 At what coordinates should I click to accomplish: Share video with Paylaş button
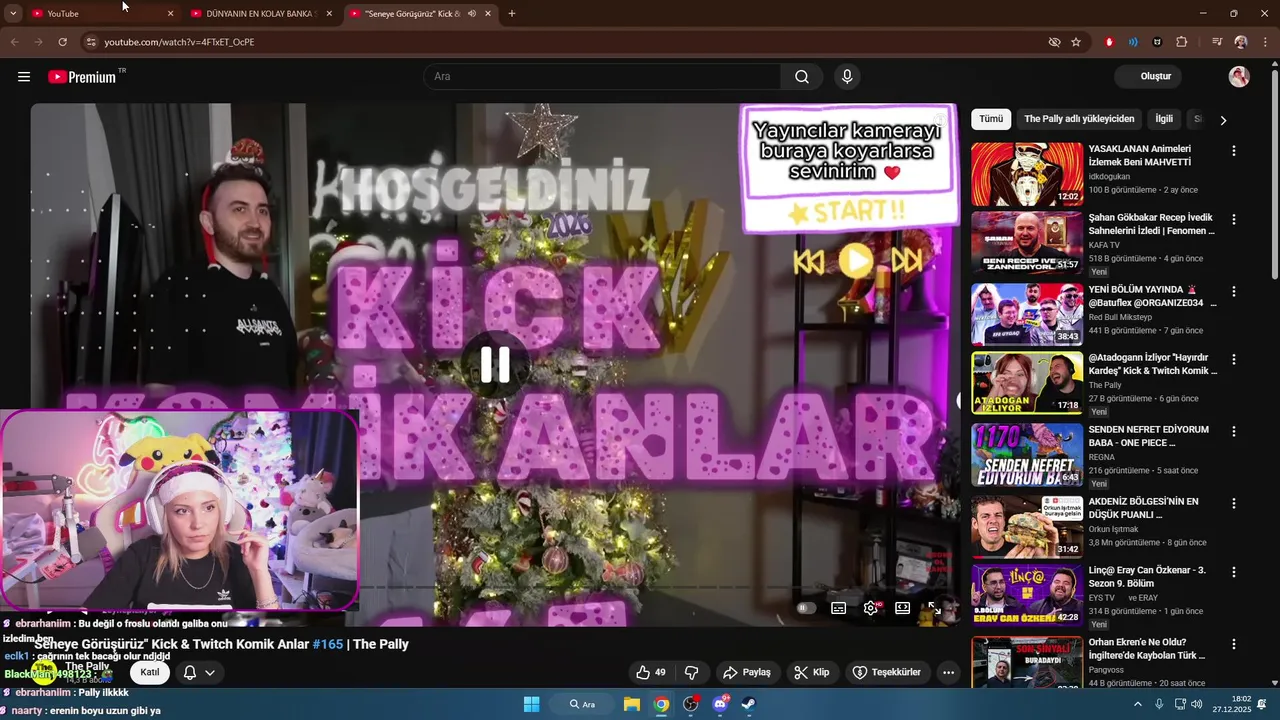[747, 673]
